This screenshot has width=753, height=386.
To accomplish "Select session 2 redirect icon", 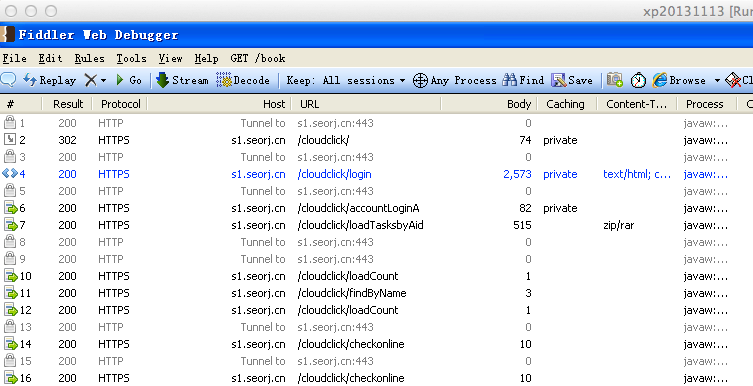I will pyautogui.click(x=10, y=140).
